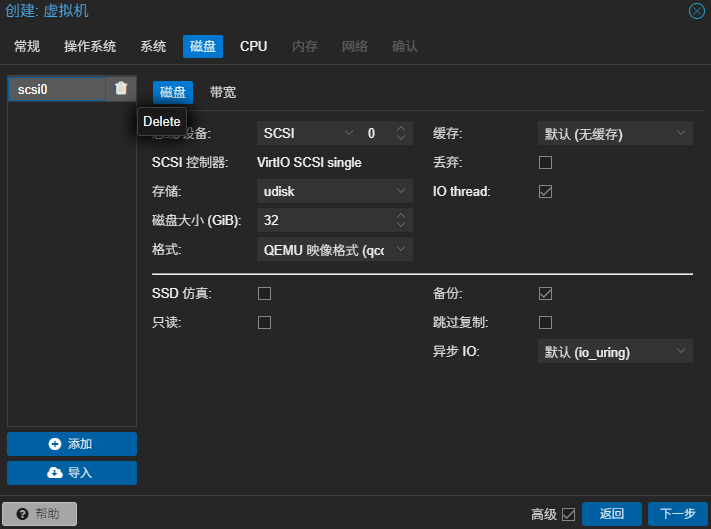The image size is (711, 529).
Task: Click the 磁盘大小 input field
Action: [323, 220]
